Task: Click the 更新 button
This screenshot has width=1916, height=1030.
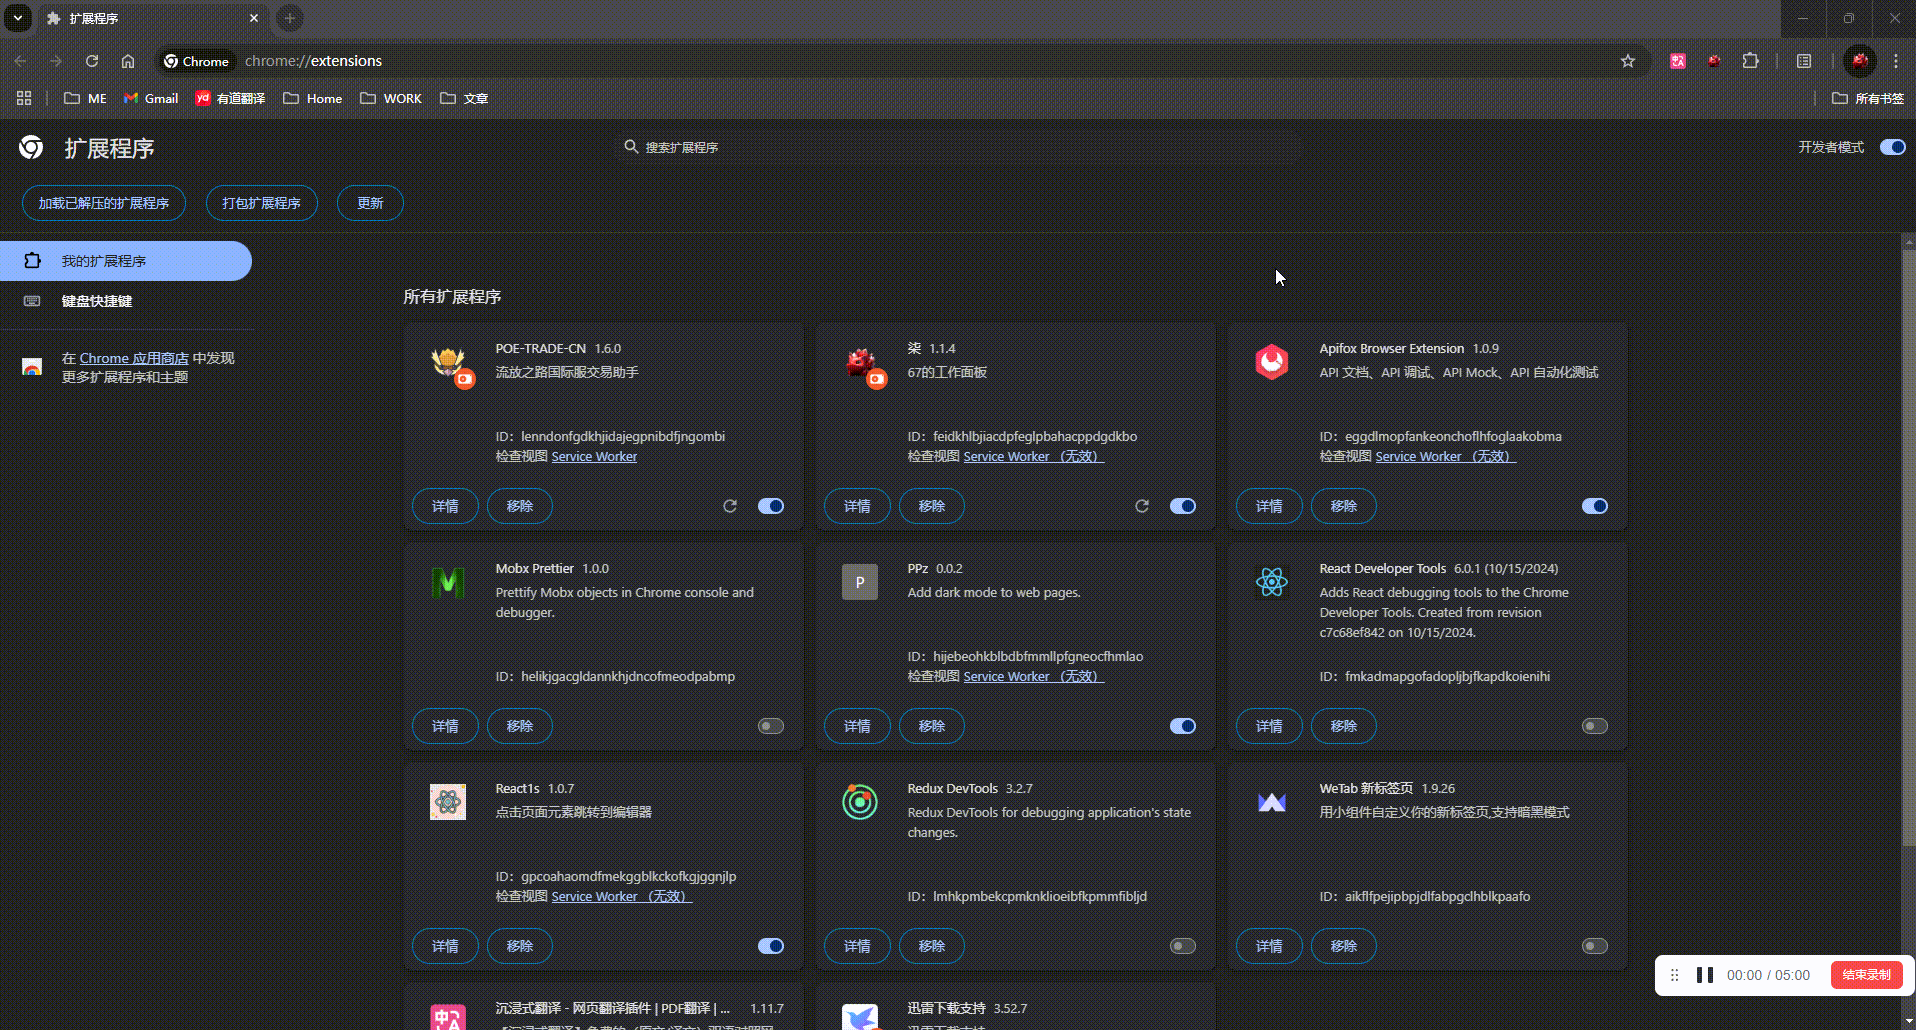Action: pos(370,203)
